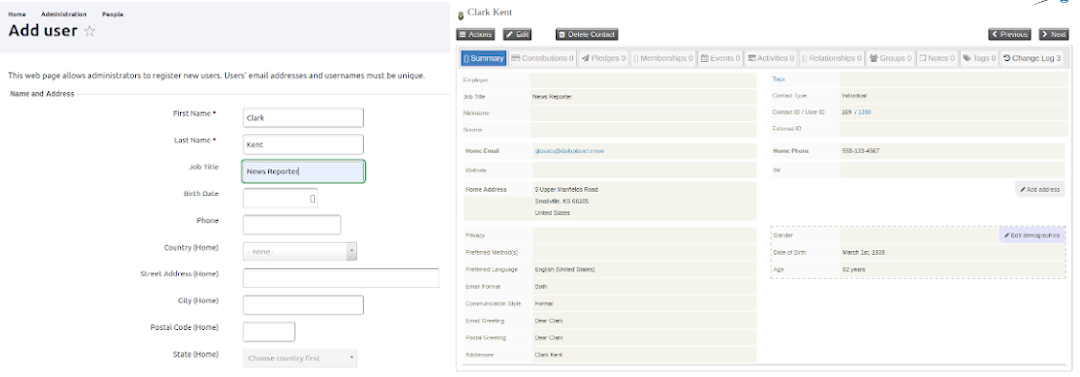Image resolution: width=1080 pixels, height=377 pixels.
Task: Switch to the Groups tab
Action: point(890,59)
